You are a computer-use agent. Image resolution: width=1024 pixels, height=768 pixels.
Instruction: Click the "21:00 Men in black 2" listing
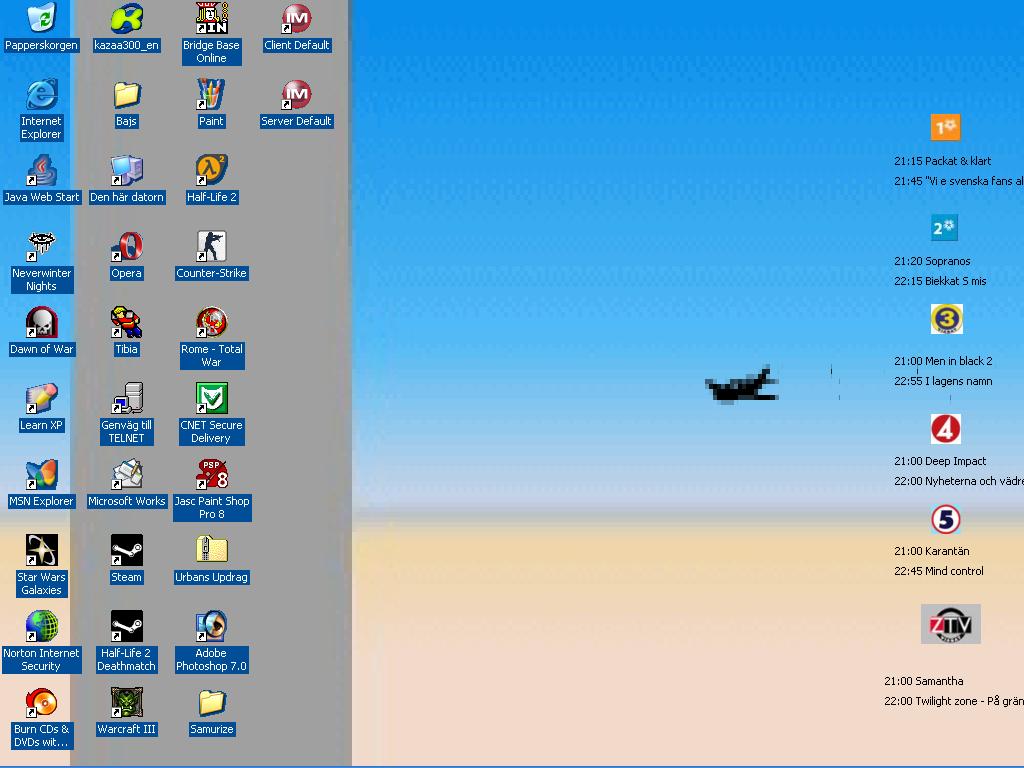click(943, 360)
